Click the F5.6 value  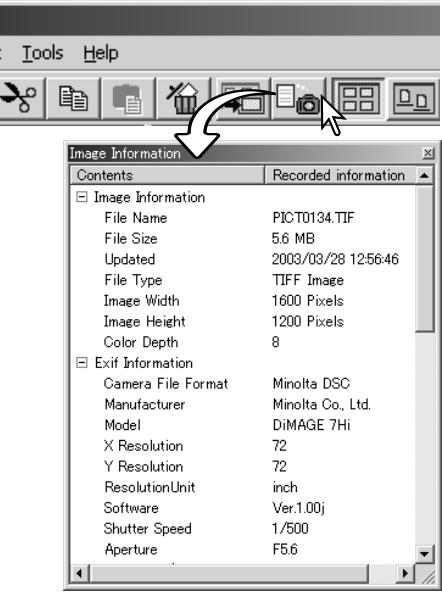coord(285,550)
